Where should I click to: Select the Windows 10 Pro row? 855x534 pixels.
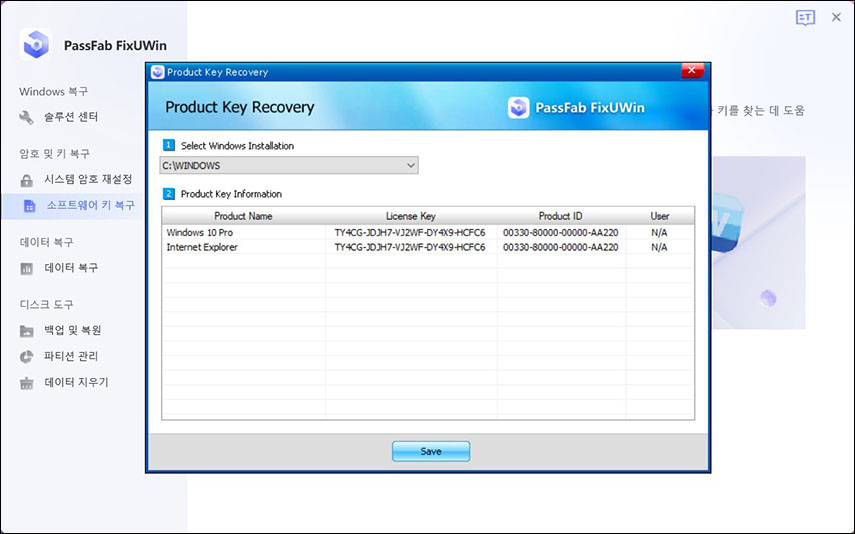(243, 232)
